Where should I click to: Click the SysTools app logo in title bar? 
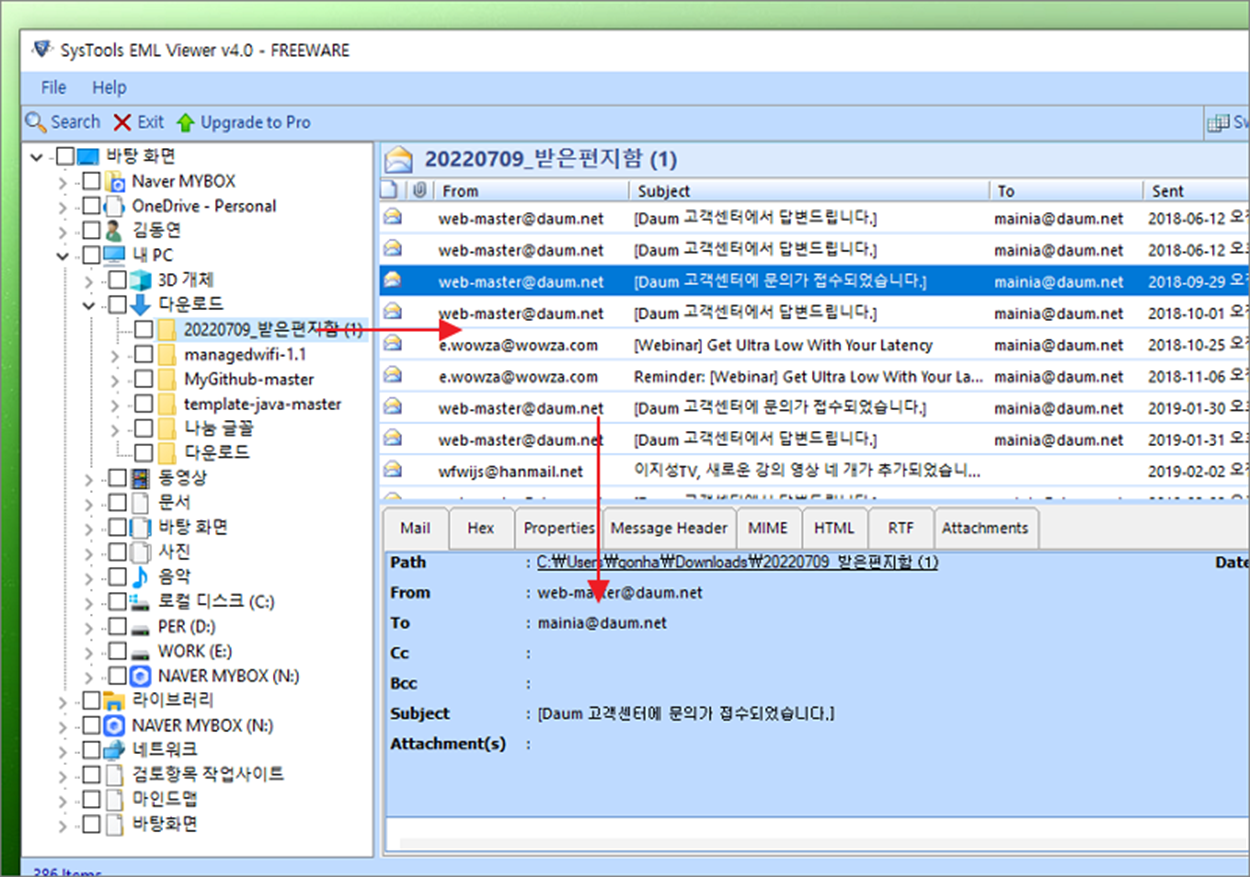click(42, 50)
